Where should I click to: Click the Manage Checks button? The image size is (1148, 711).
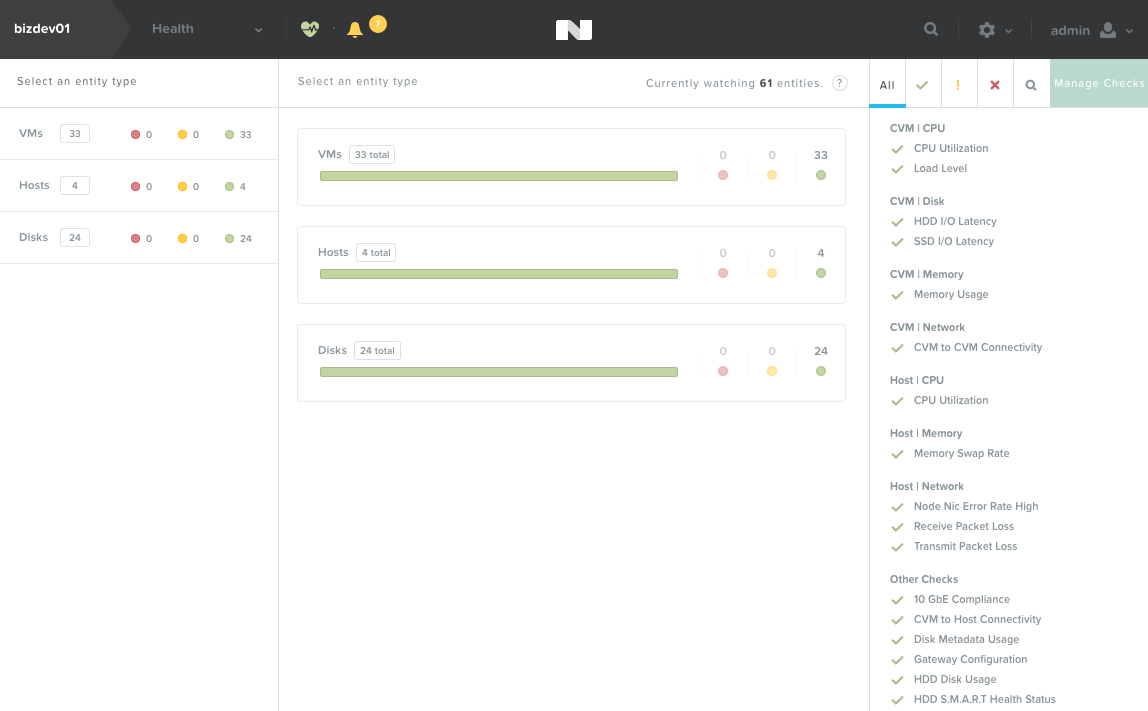(1099, 83)
